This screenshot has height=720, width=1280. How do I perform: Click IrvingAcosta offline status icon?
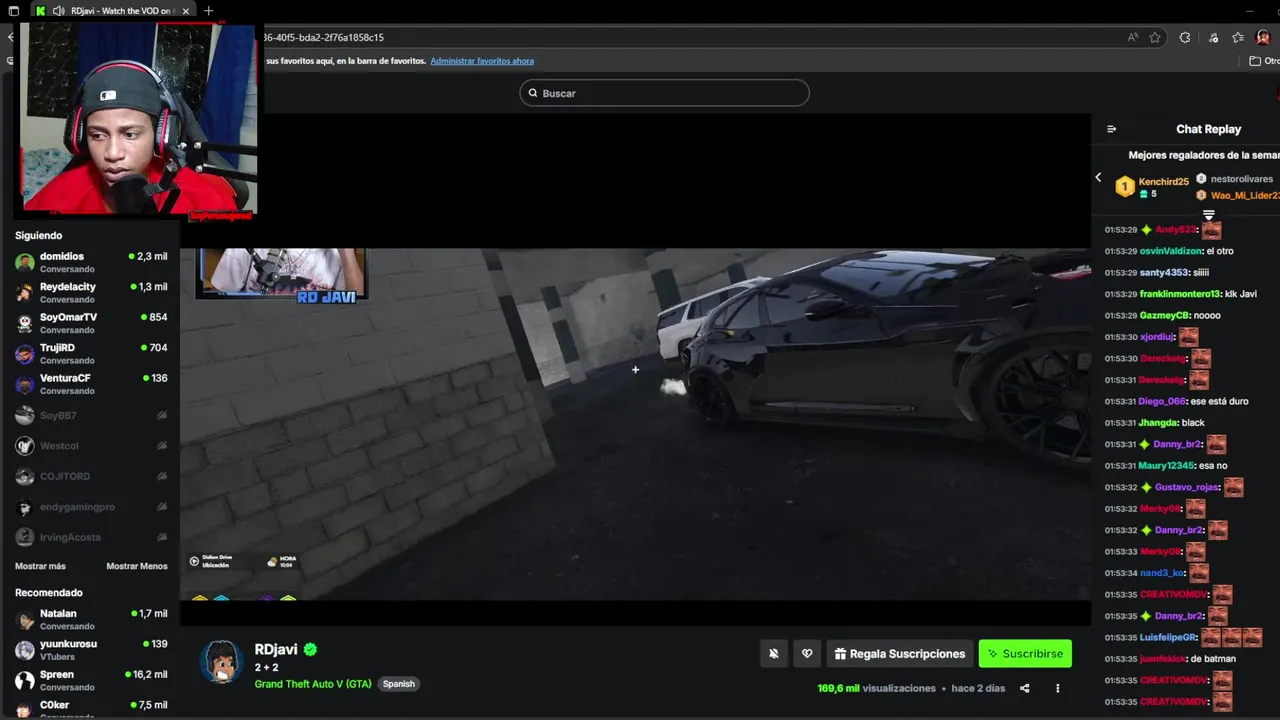pyautogui.click(x=162, y=537)
